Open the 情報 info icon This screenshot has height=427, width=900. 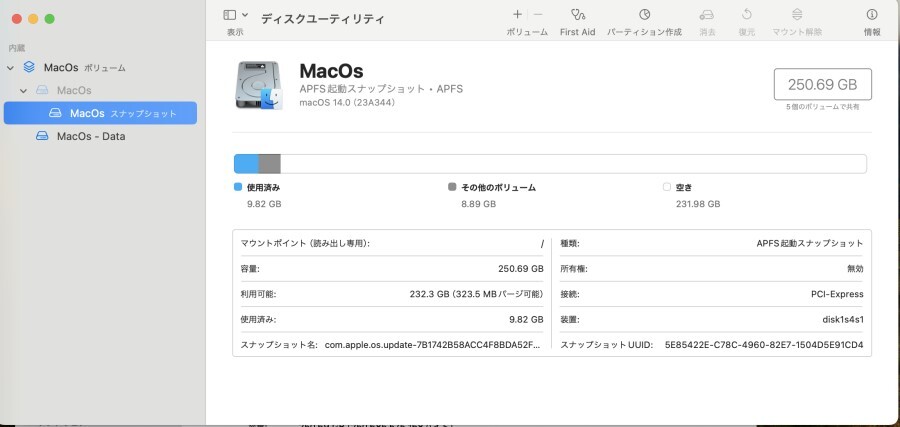pos(872,14)
